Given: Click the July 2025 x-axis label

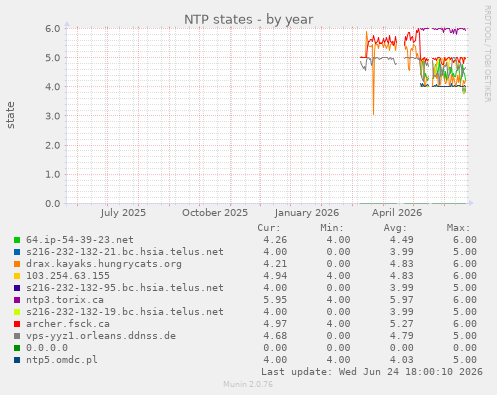Looking at the screenshot, I should [x=123, y=213].
